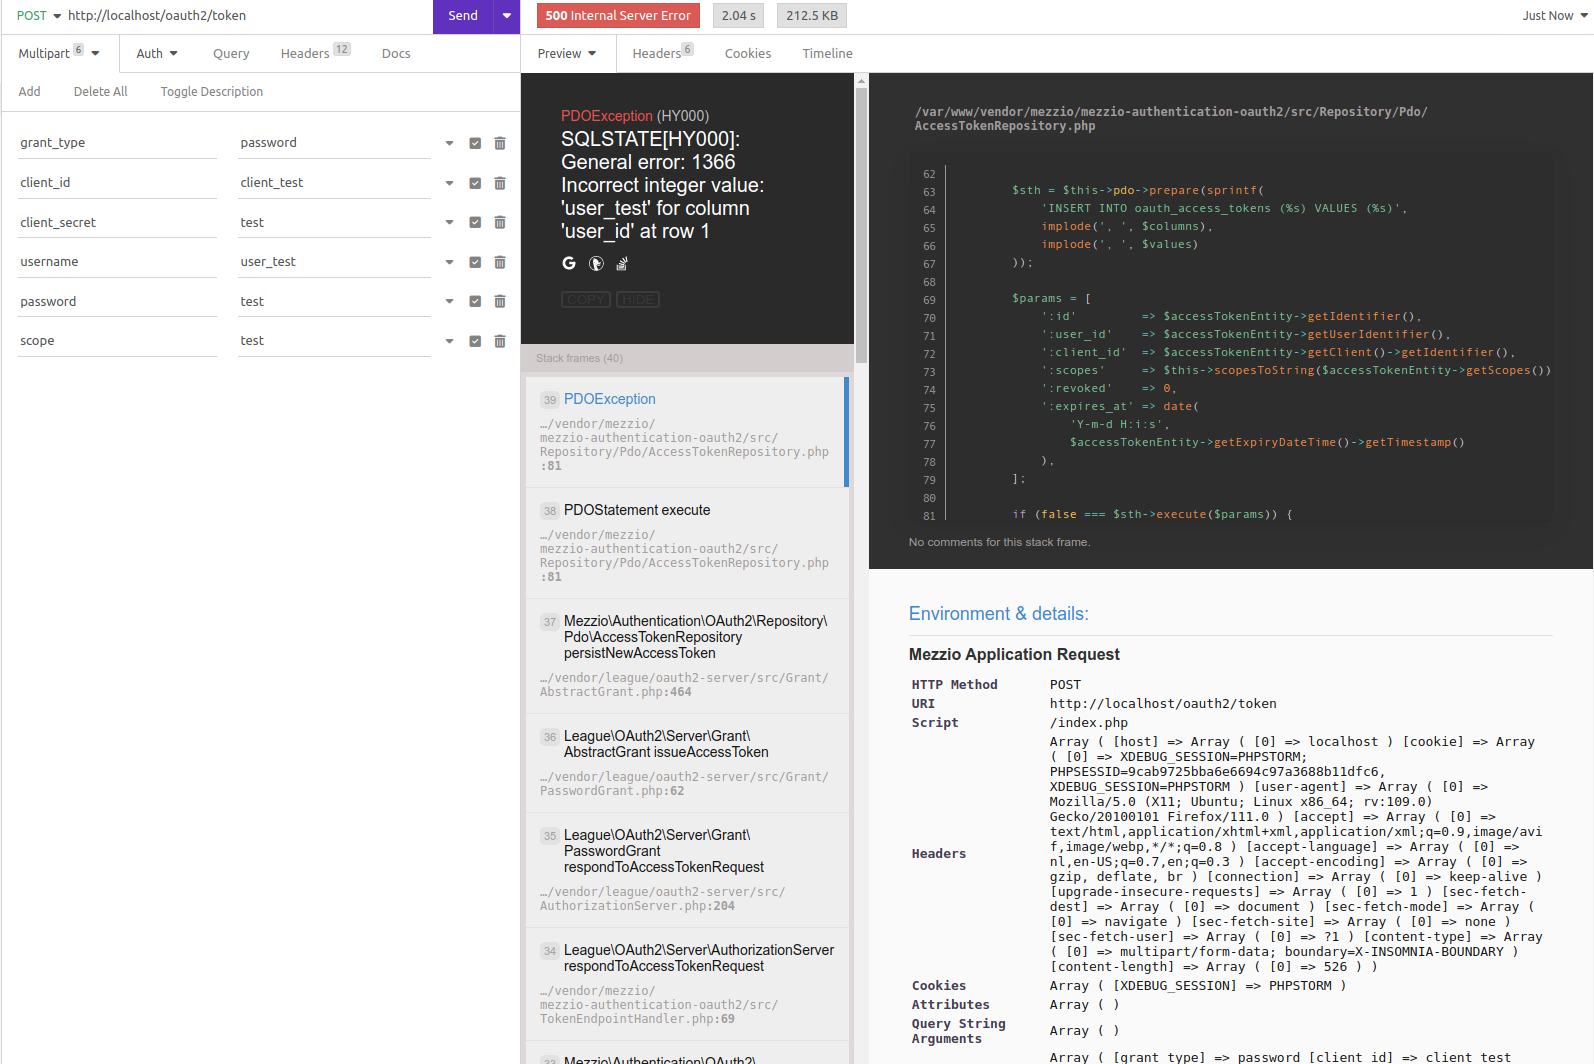Image resolution: width=1594 pixels, height=1064 pixels.
Task: Click the Environment & details heading
Action: 998,614
